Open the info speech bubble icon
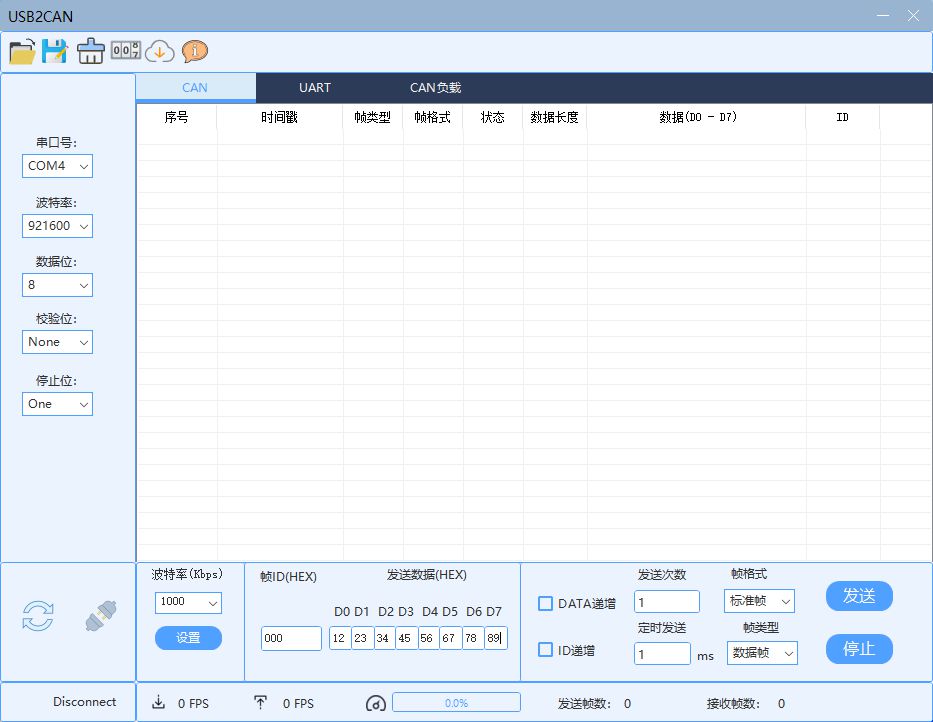The image size is (933, 722). (x=195, y=51)
